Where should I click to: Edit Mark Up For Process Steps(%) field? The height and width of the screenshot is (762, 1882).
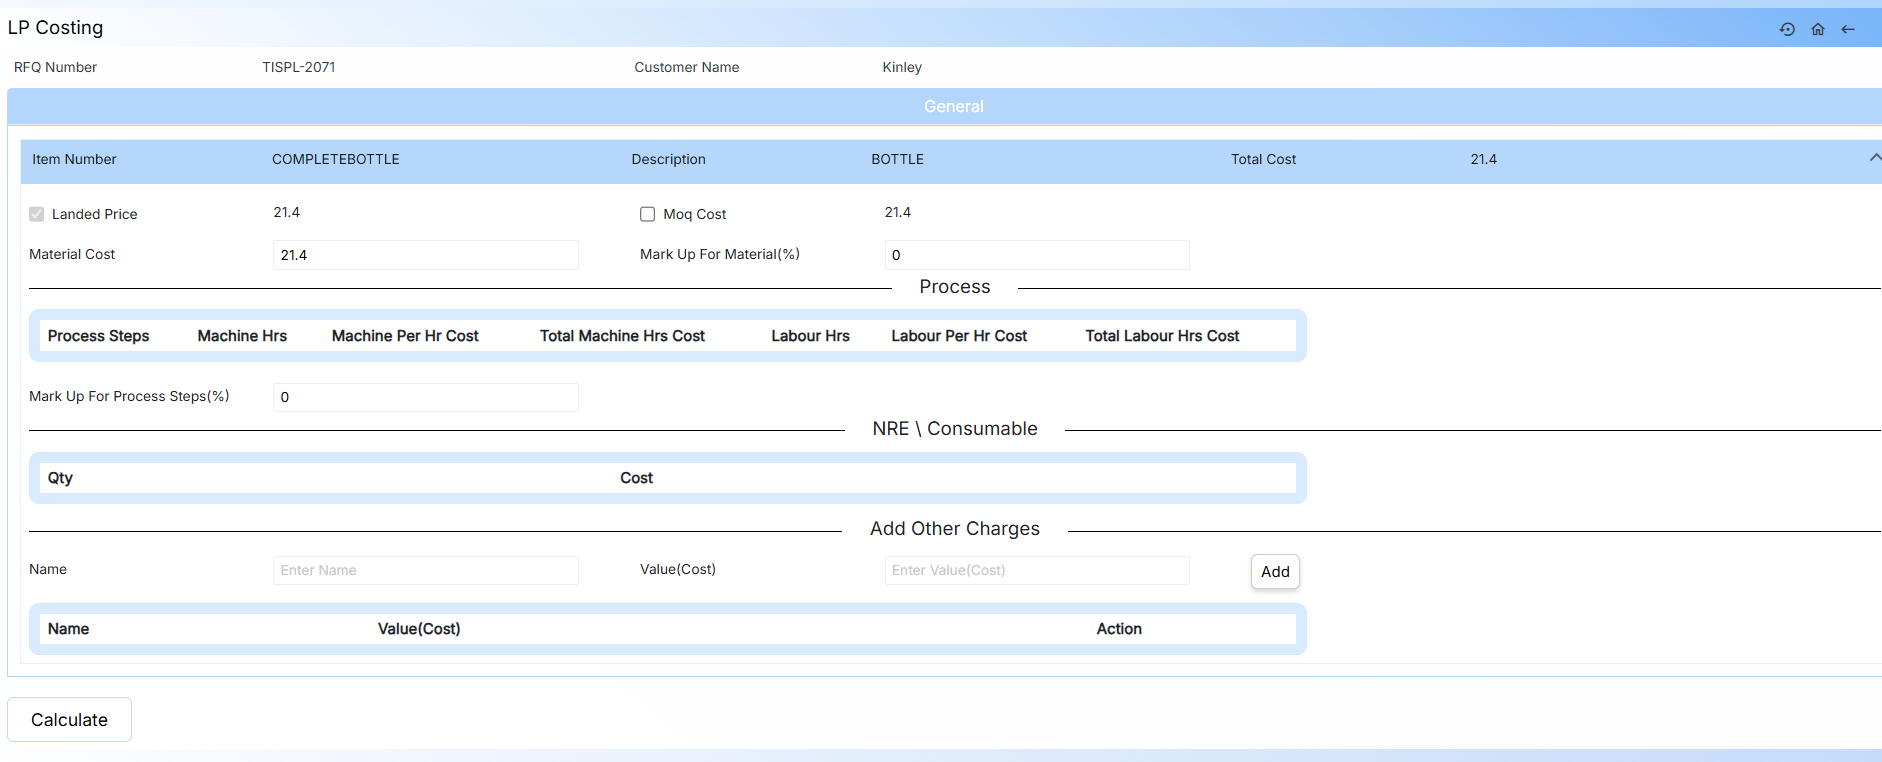pos(425,397)
